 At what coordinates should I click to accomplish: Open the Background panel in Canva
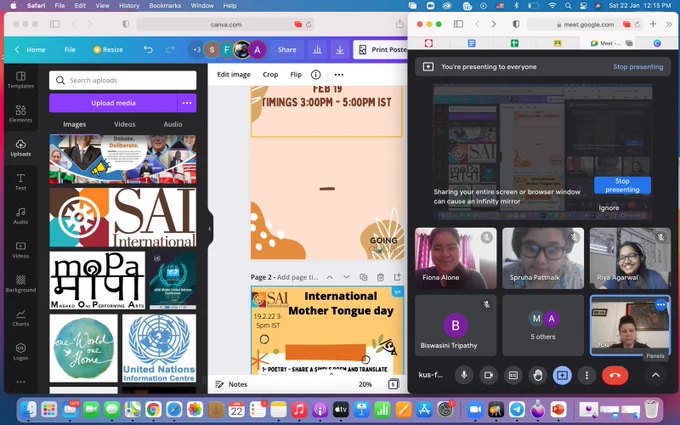click(x=20, y=284)
